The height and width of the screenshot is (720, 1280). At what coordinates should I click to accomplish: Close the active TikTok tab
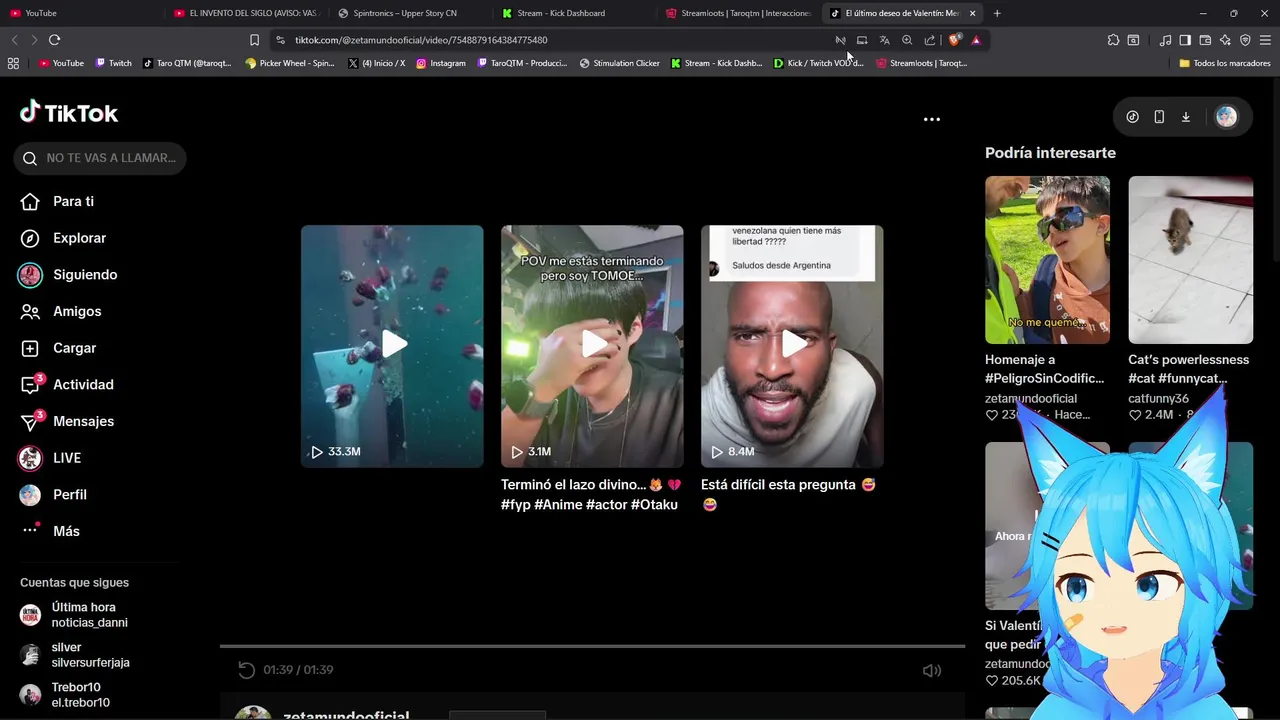[x=972, y=13]
